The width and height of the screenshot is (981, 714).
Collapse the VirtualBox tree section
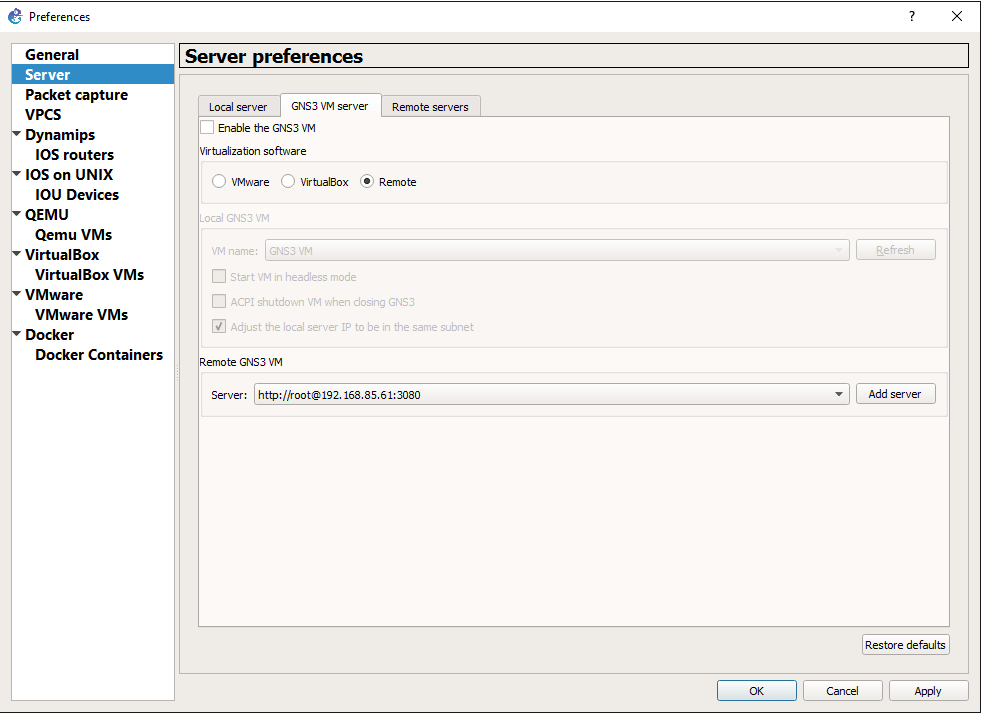pos(17,254)
